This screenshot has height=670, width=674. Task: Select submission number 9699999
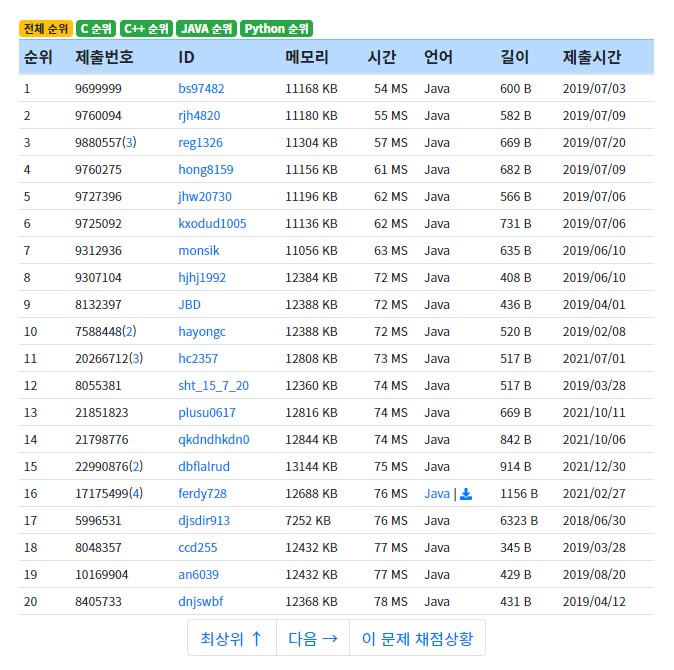coord(98,89)
